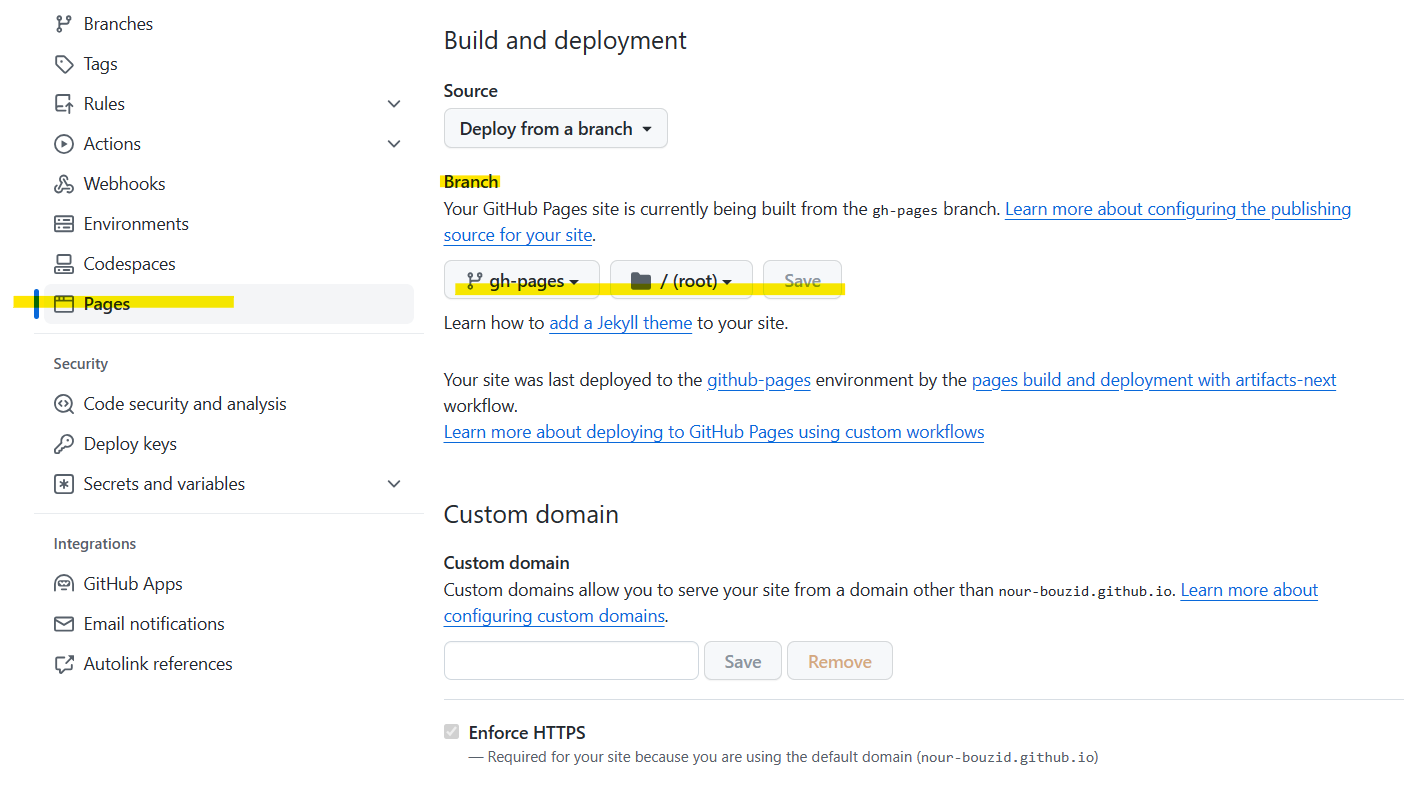Open the gh-pages branch selector

click(x=521, y=280)
